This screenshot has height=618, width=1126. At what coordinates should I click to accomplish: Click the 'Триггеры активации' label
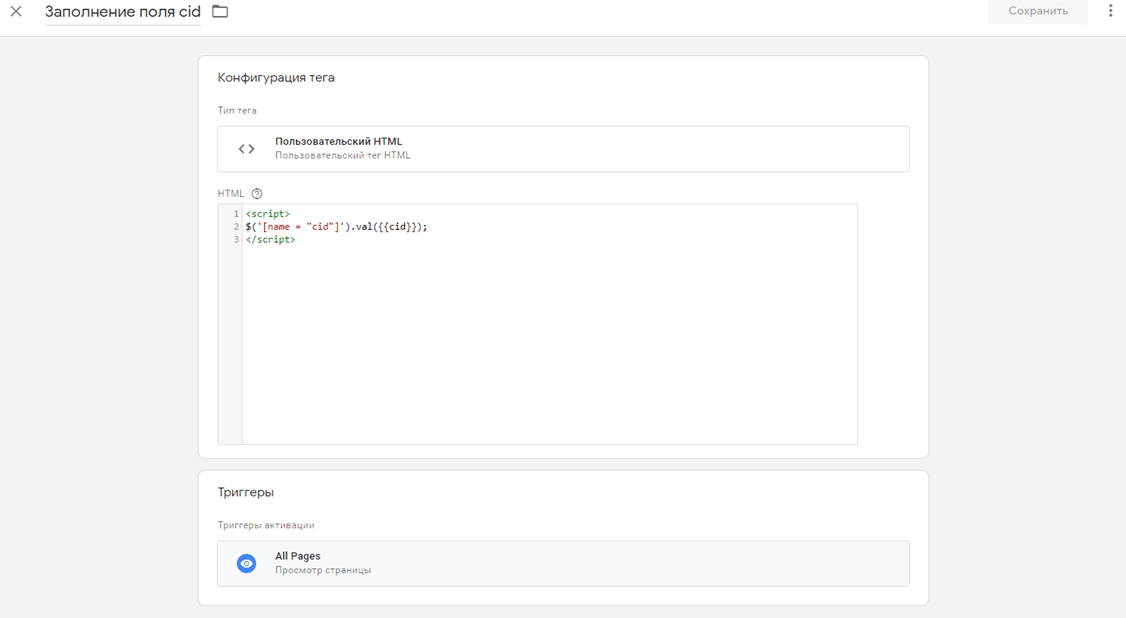266,525
